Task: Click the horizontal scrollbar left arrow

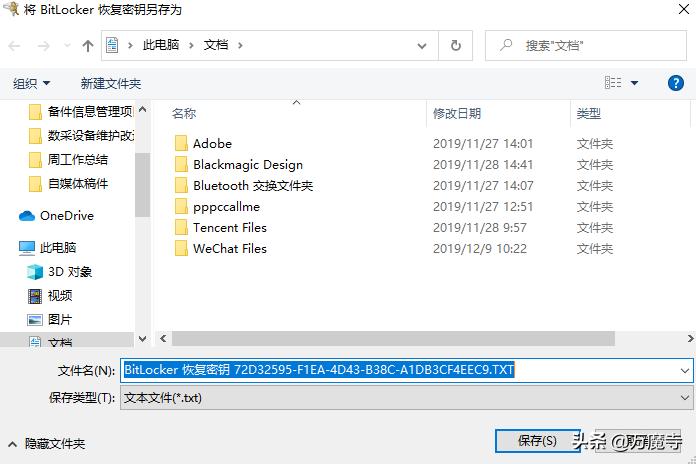Action: pyautogui.click(x=163, y=339)
